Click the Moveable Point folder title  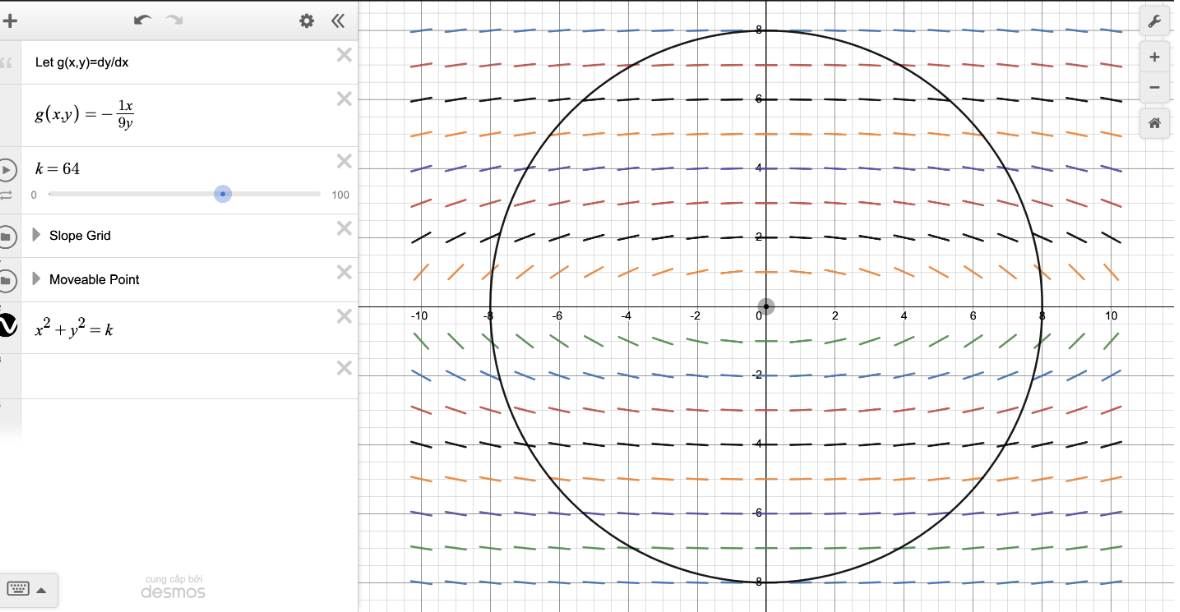click(x=94, y=279)
